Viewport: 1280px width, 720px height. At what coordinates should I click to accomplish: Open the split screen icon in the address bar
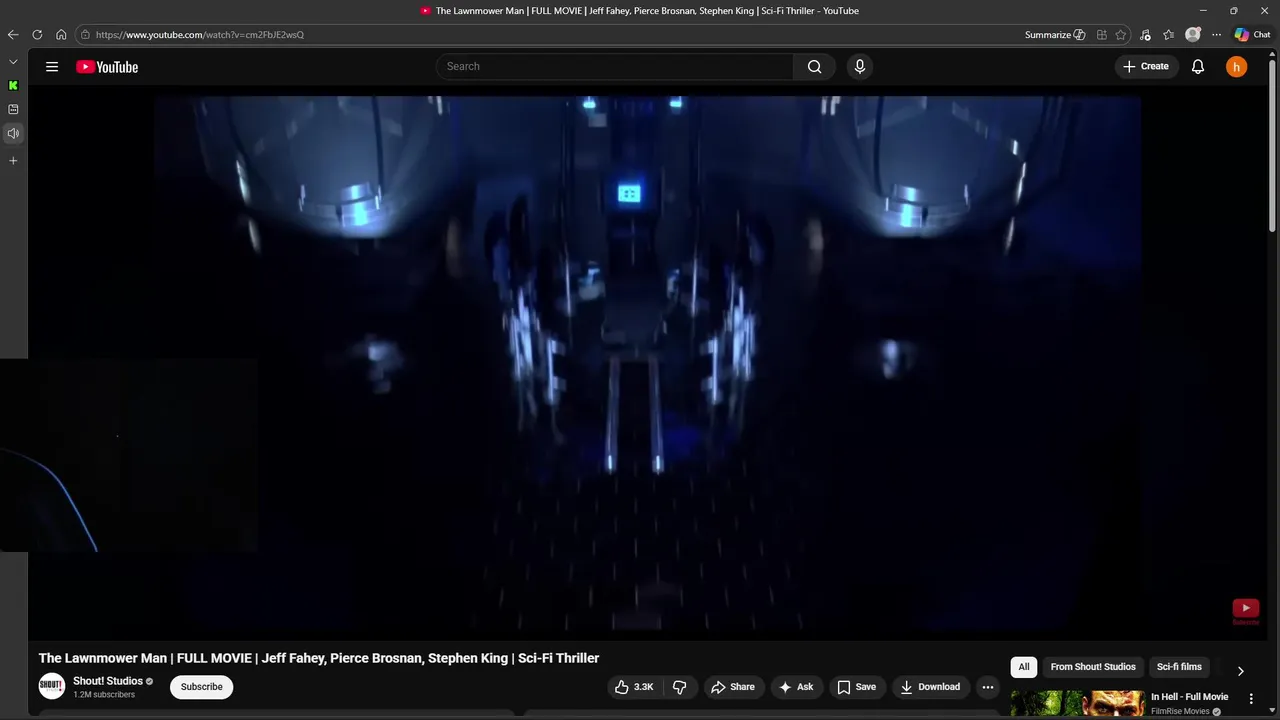1101,34
